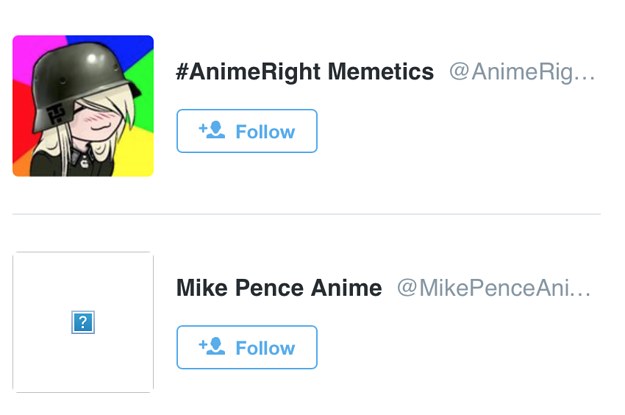Click add-person icon in Mike Pence Anime Follow button
The image size is (625, 415).
click(x=211, y=346)
